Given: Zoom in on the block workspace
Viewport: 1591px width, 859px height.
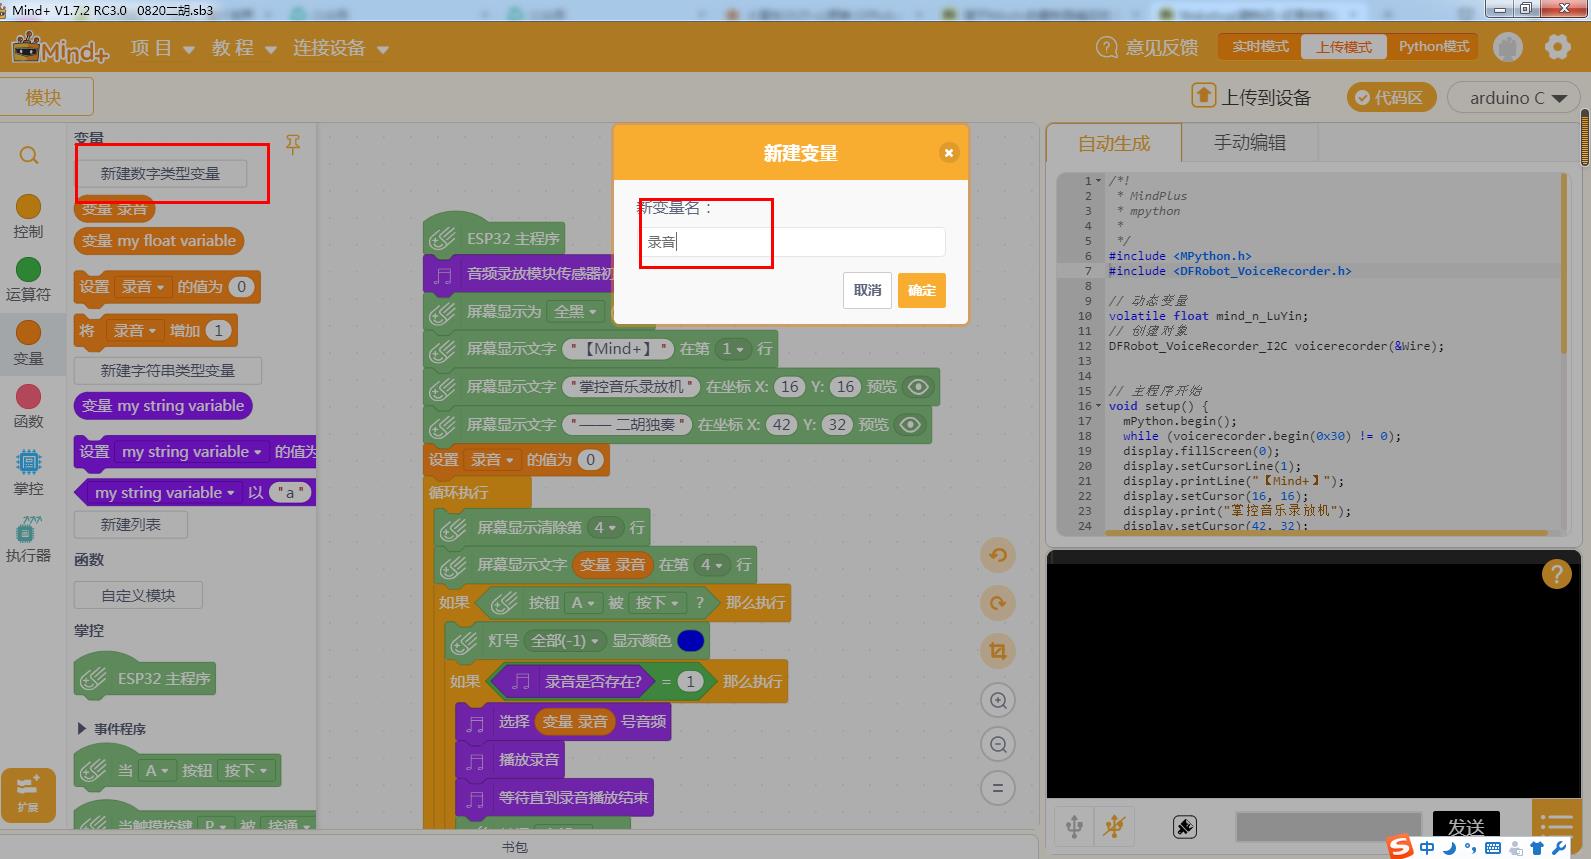Looking at the screenshot, I should click(998, 700).
